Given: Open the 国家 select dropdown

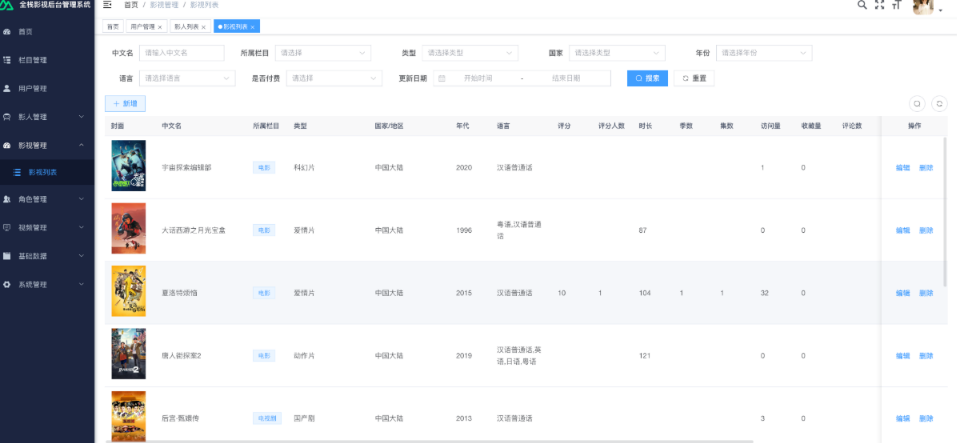Looking at the screenshot, I should [x=617, y=53].
